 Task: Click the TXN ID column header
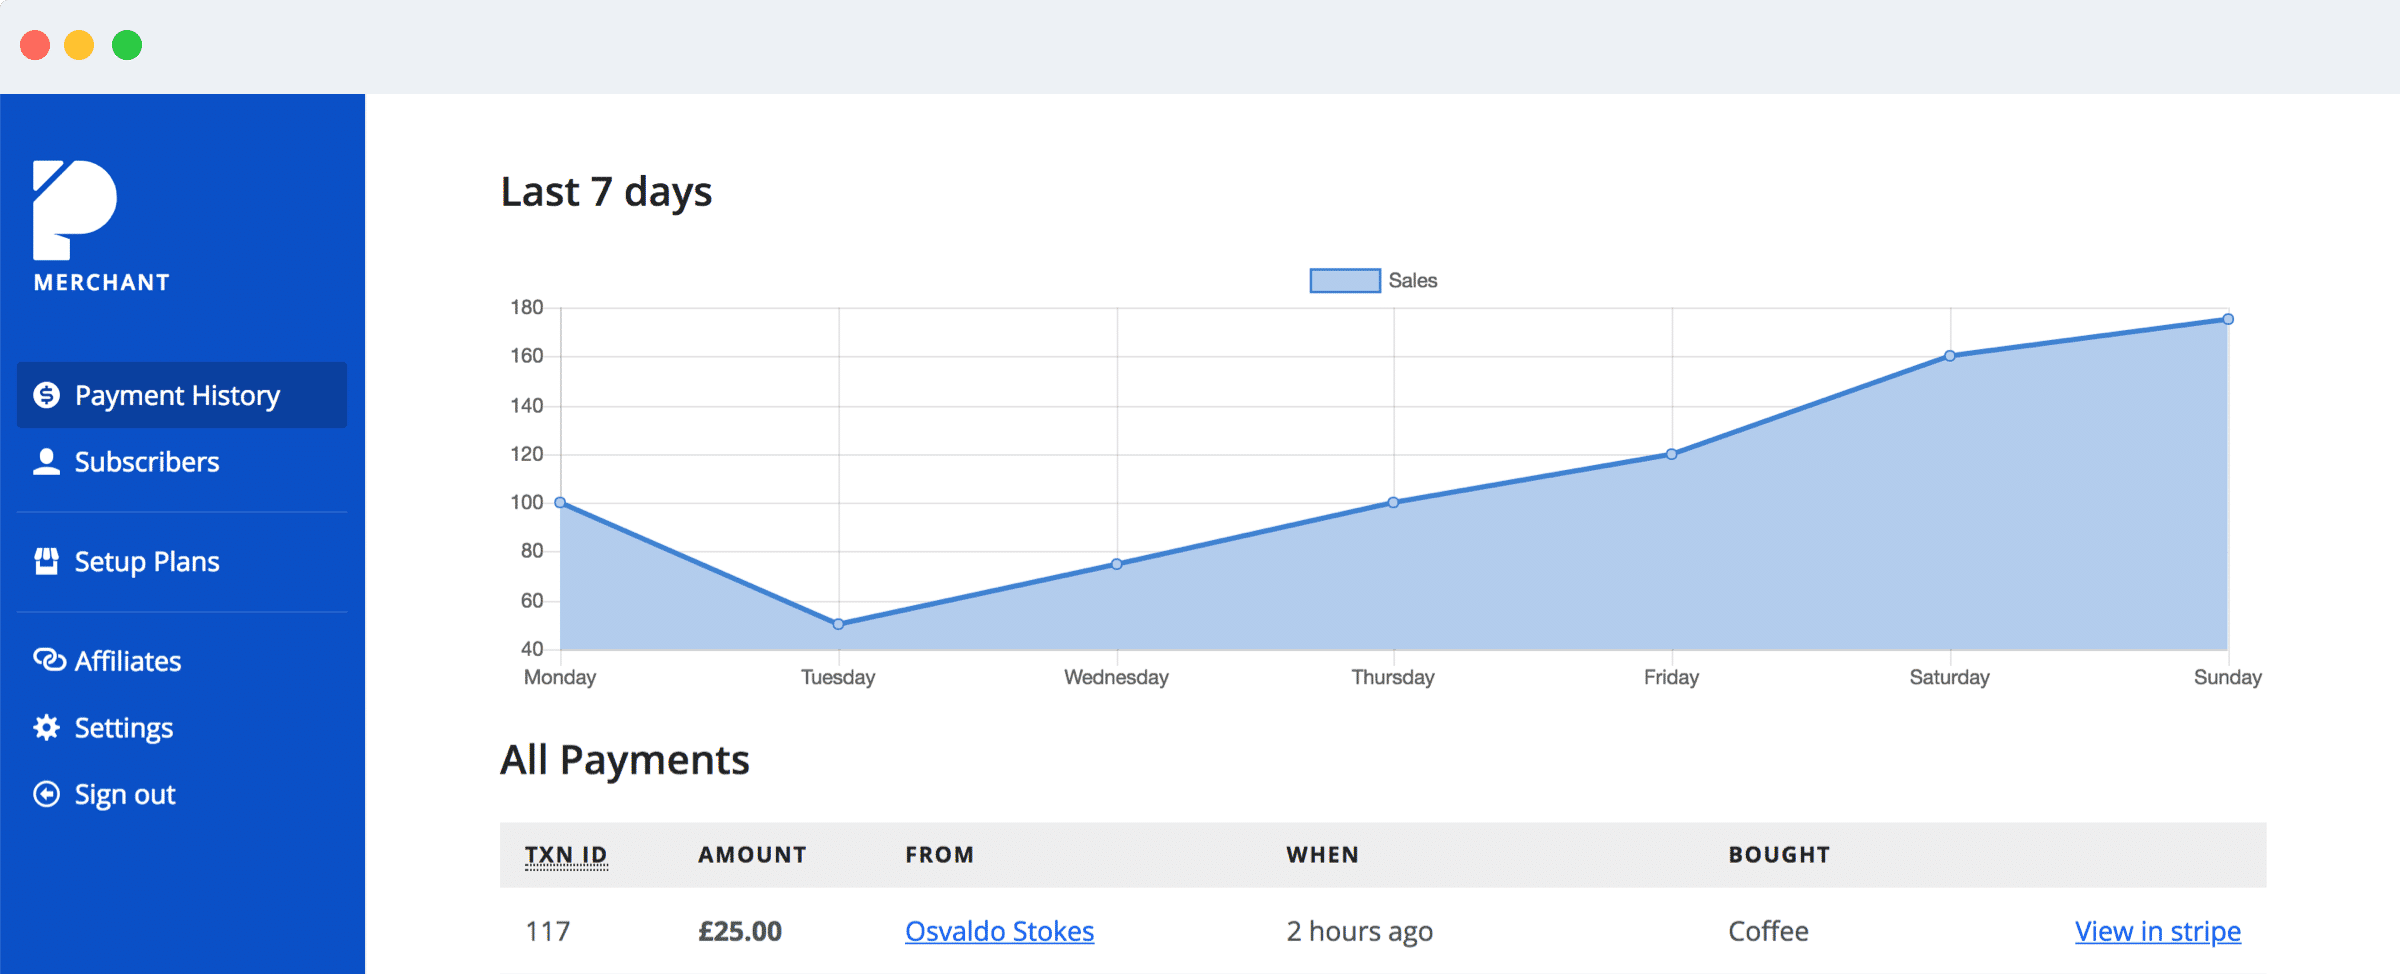566,855
